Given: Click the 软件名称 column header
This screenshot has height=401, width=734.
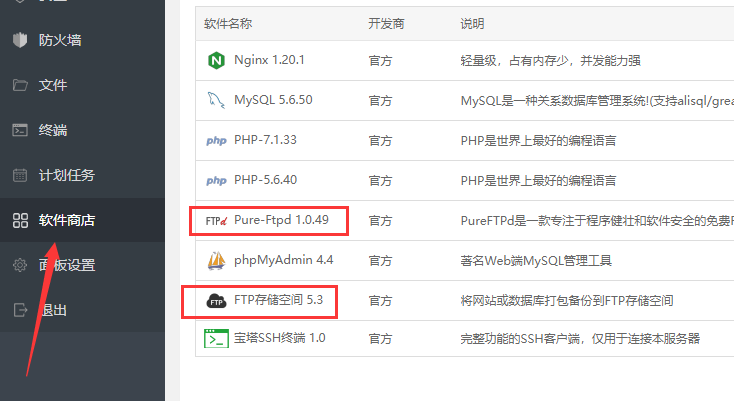Looking at the screenshot, I should point(228,24).
